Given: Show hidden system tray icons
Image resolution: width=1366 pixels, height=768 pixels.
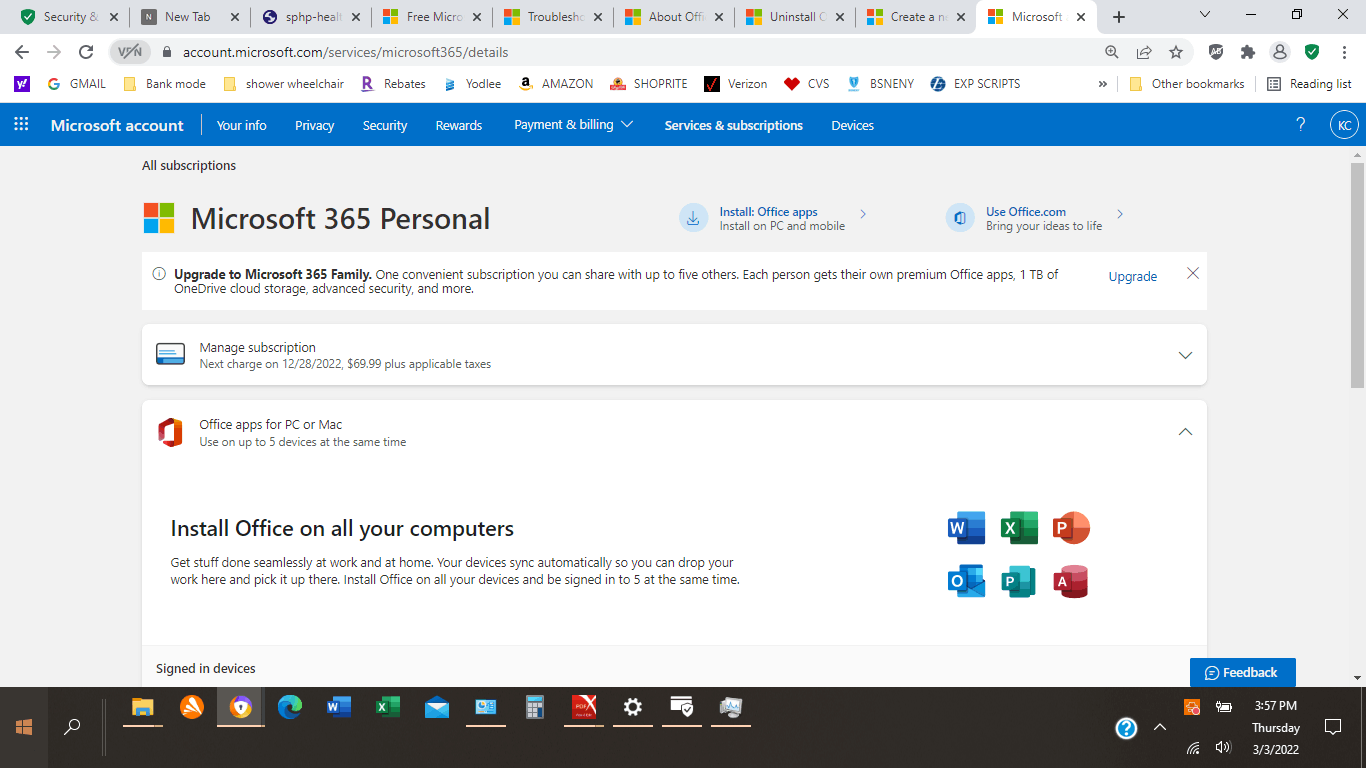Looking at the screenshot, I should [x=1160, y=727].
